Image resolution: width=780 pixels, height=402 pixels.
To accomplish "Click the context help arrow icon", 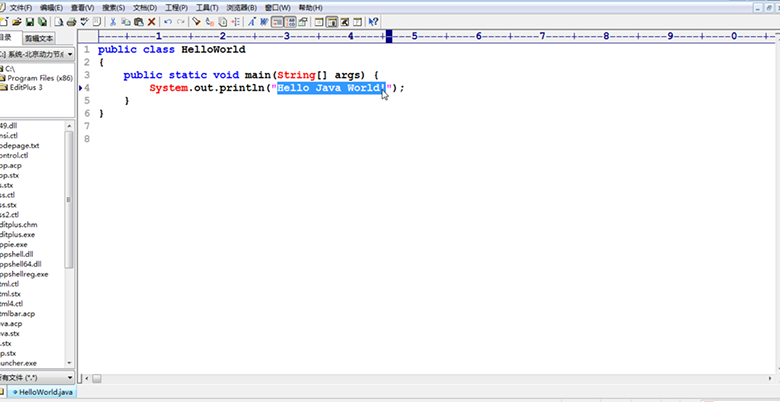I will (373, 22).
